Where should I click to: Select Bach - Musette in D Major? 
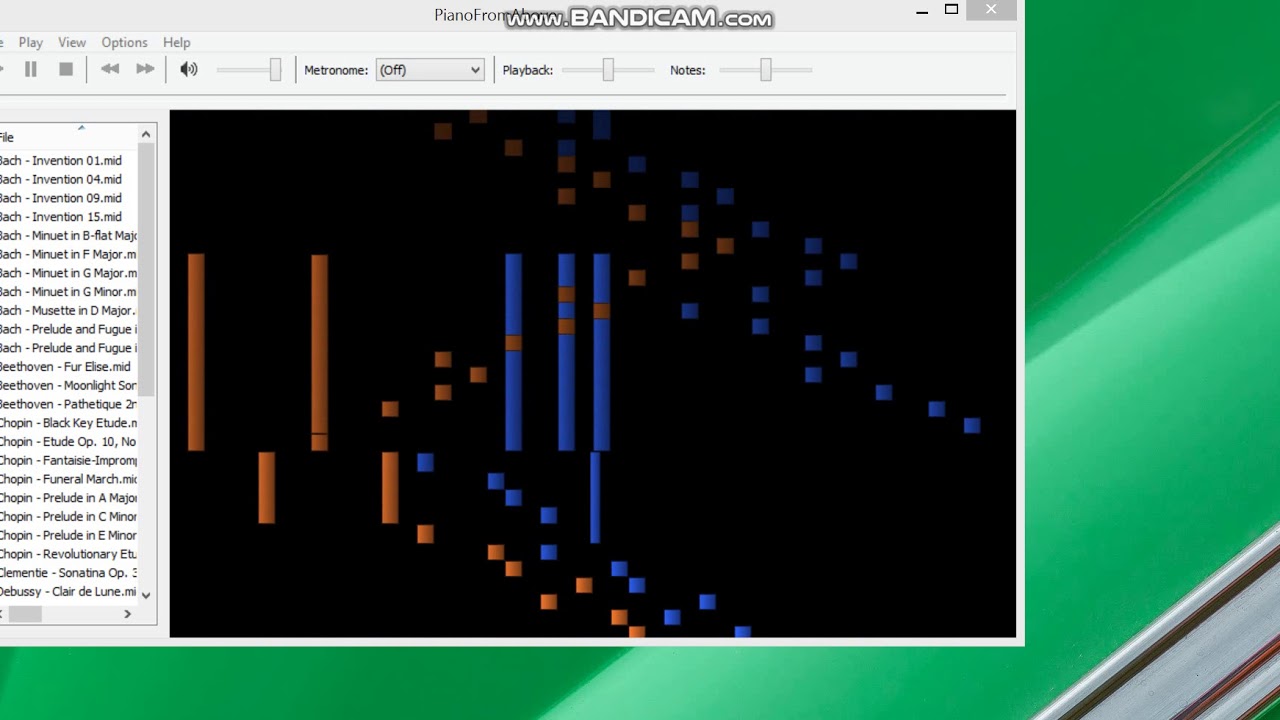point(68,310)
